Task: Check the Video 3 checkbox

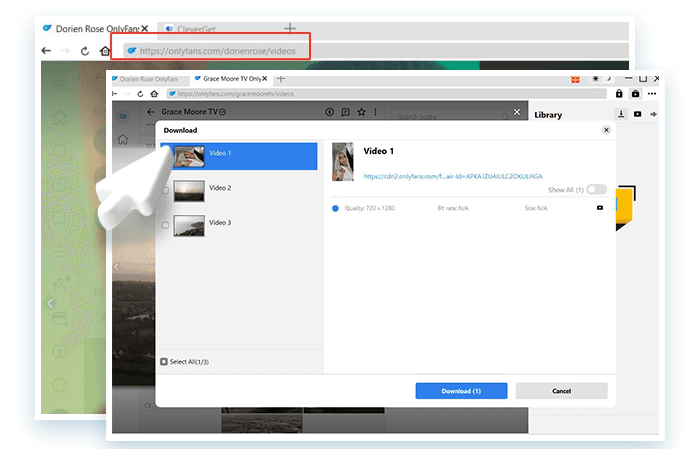Action: (164, 225)
